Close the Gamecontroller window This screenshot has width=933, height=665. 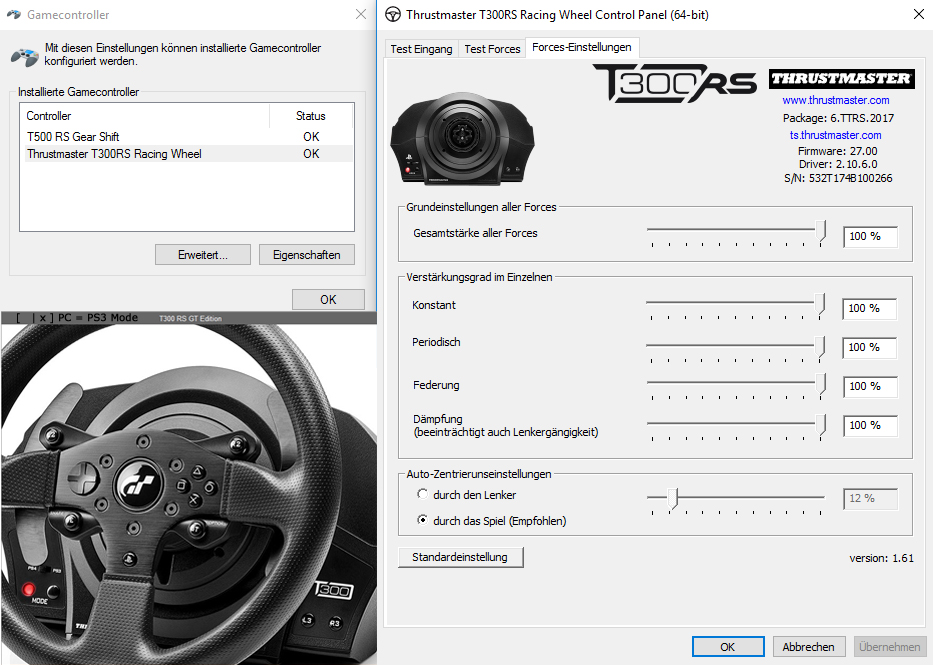[x=361, y=14]
